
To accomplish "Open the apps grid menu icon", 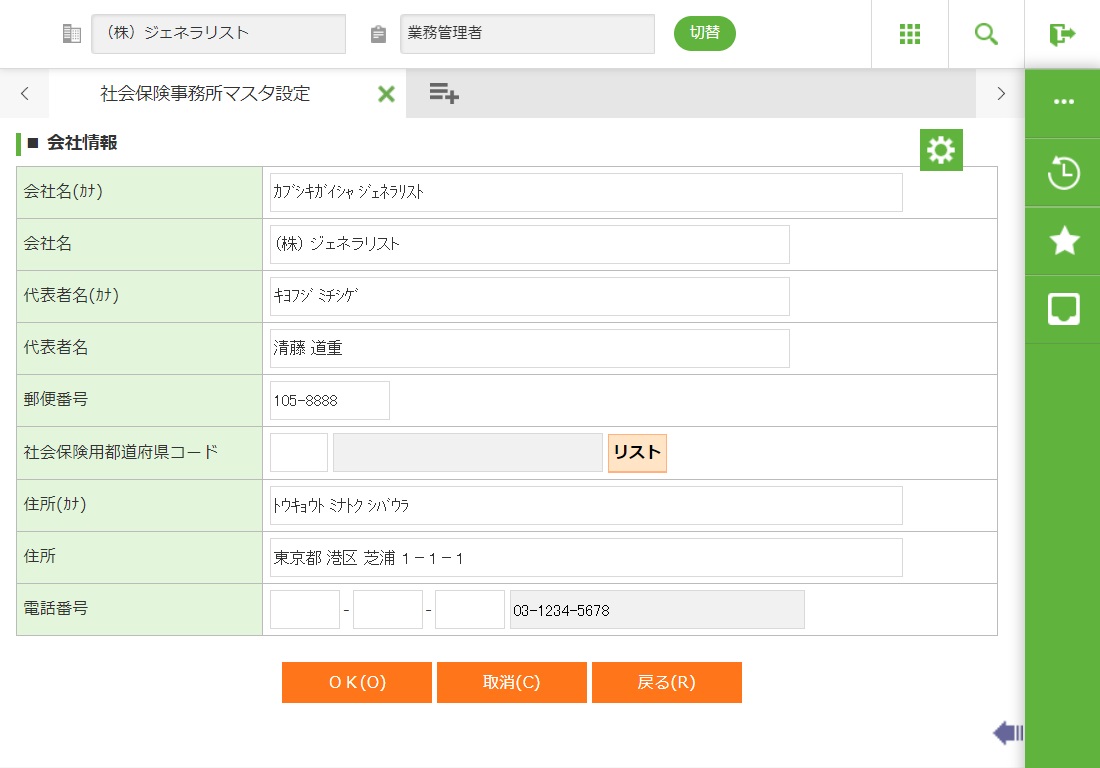I will [910, 34].
